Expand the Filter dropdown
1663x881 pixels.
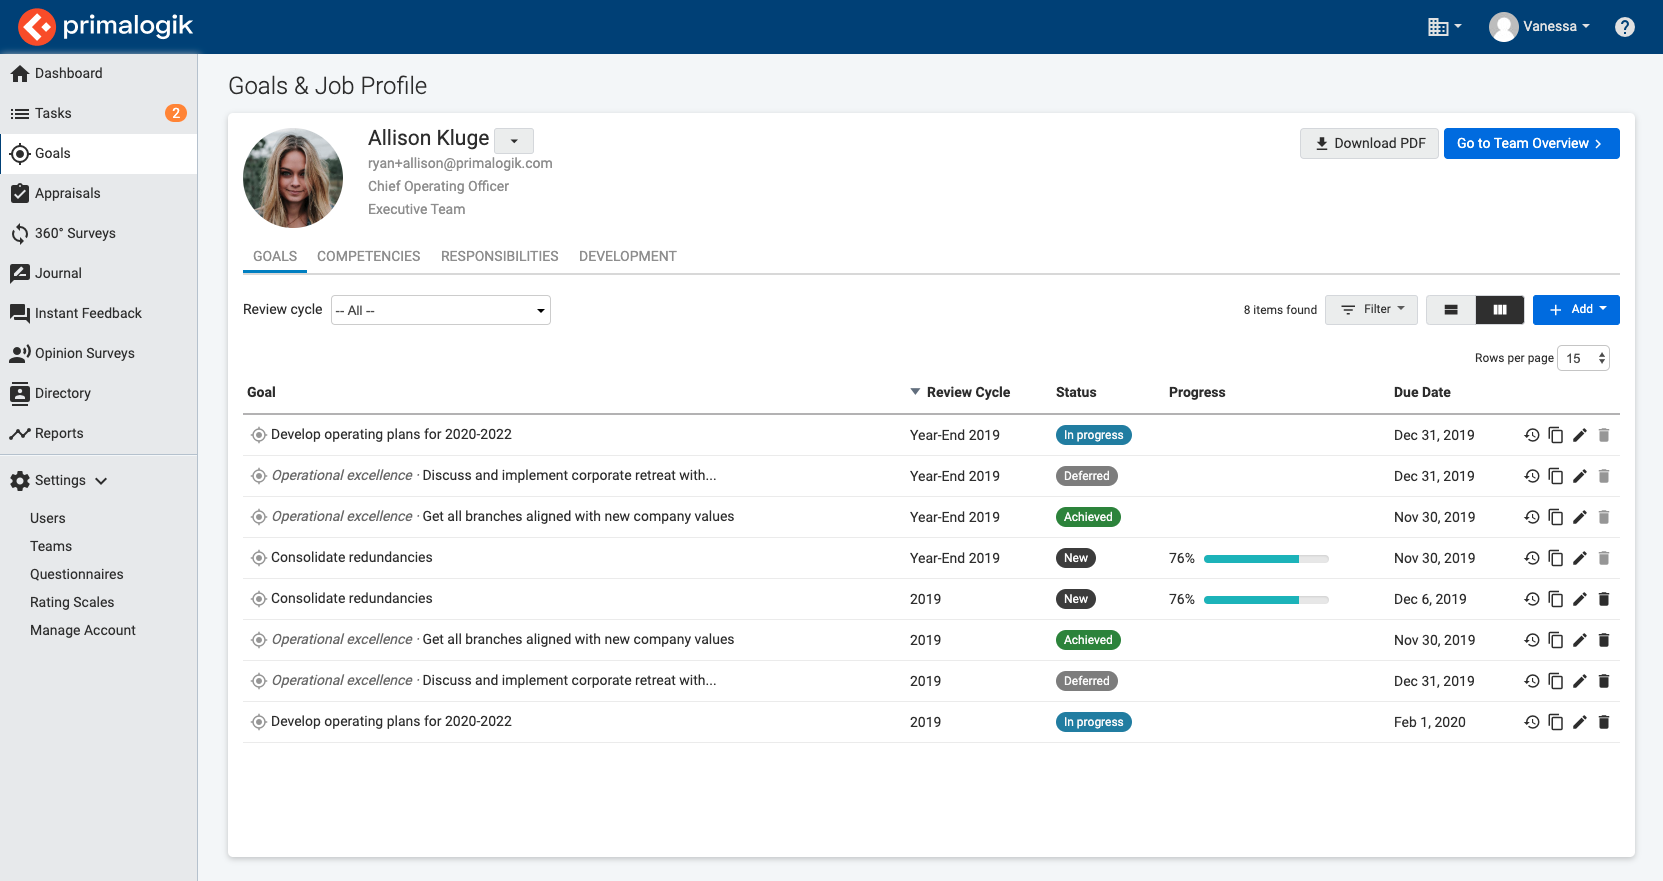pyautogui.click(x=1371, y=310)
